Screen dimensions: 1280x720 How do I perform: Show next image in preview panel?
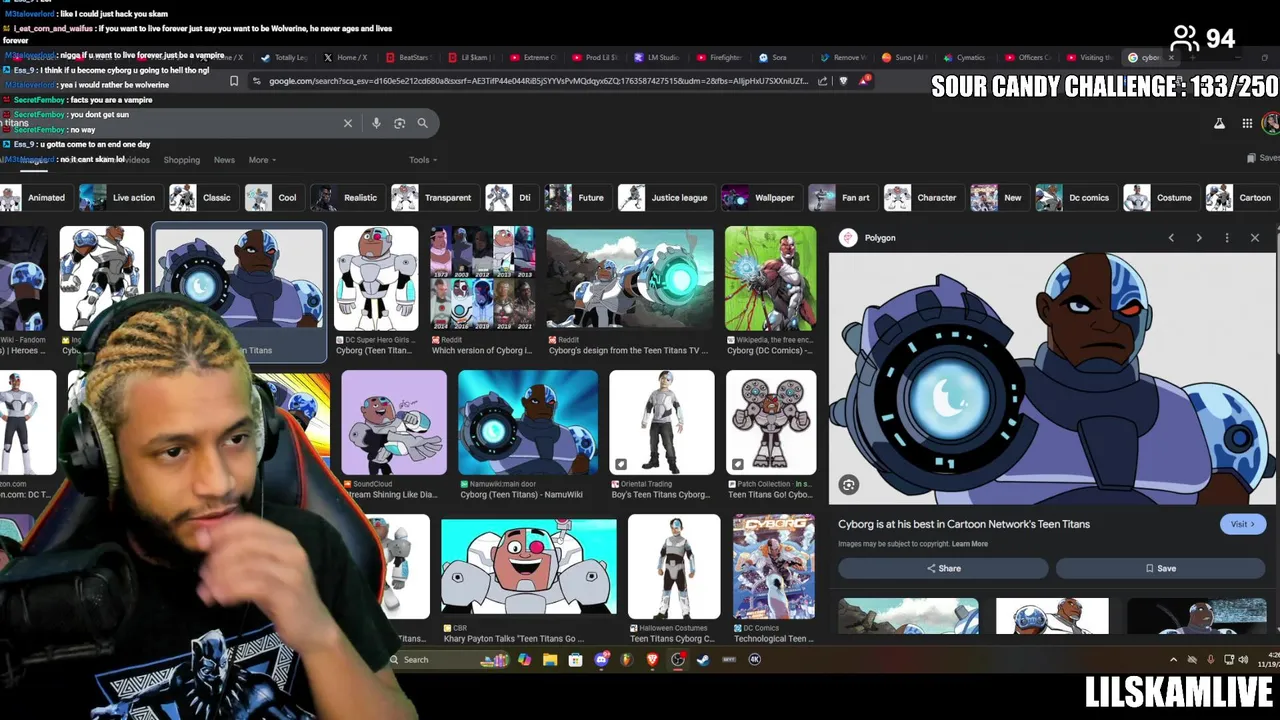[x=1199, y=238]
